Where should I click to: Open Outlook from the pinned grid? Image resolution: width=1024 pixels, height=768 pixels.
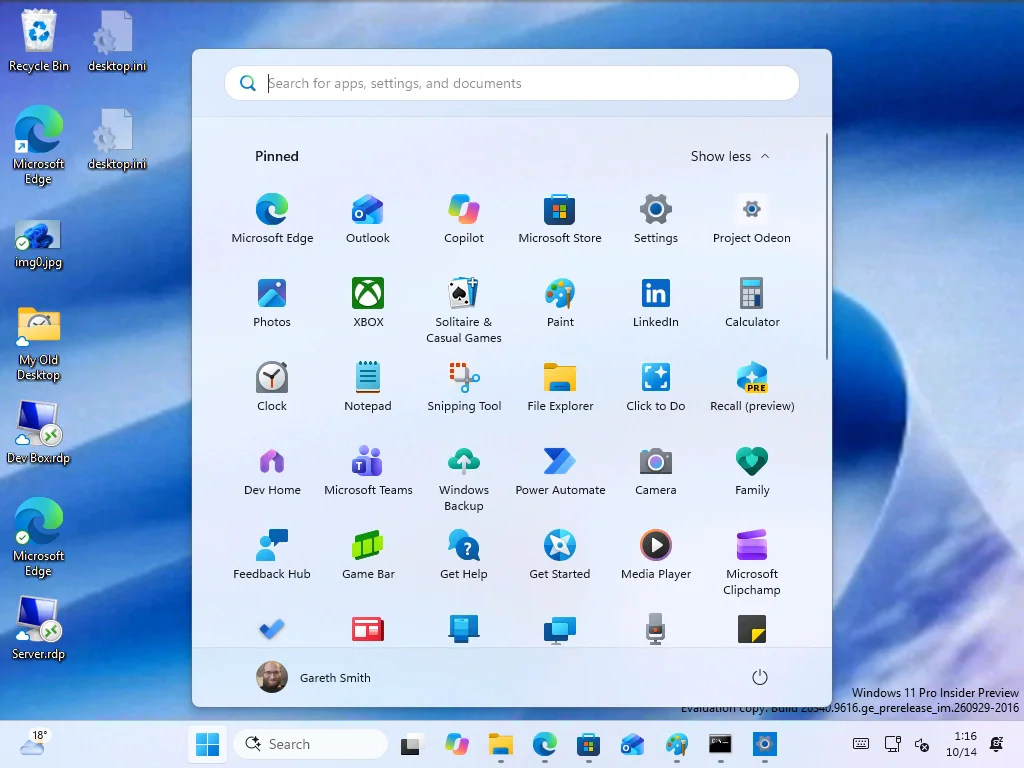pyautogui.click(x=368, y=219)
